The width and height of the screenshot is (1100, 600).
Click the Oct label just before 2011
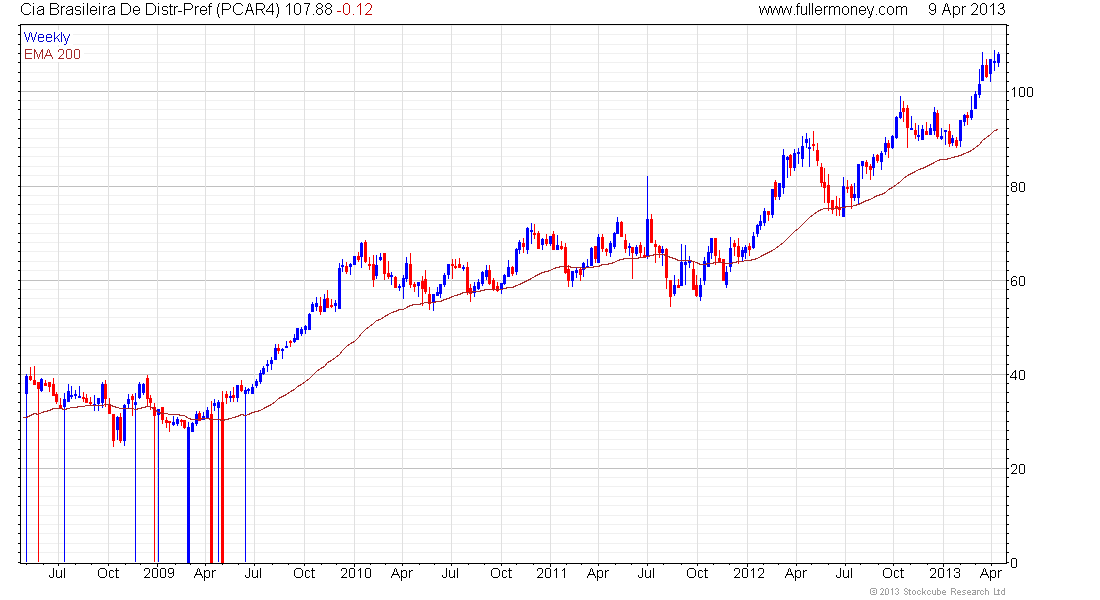[x=501, y=573]
